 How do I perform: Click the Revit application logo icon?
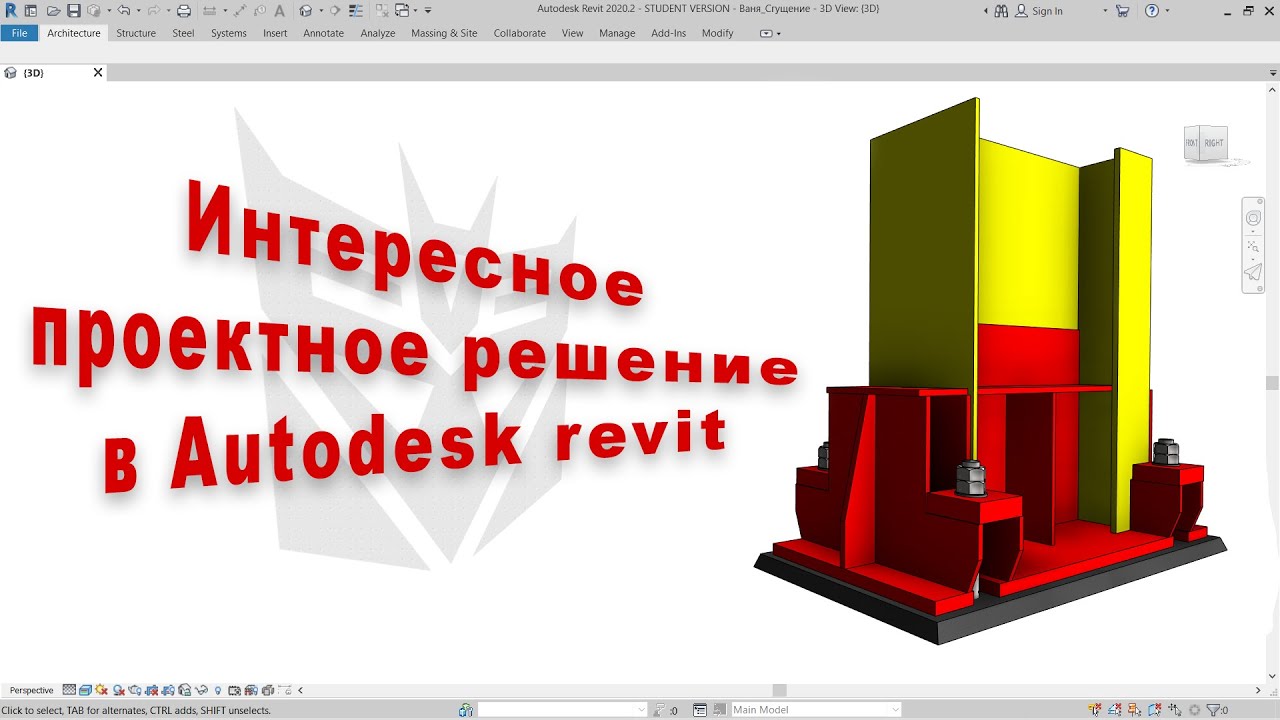[11, 11]
